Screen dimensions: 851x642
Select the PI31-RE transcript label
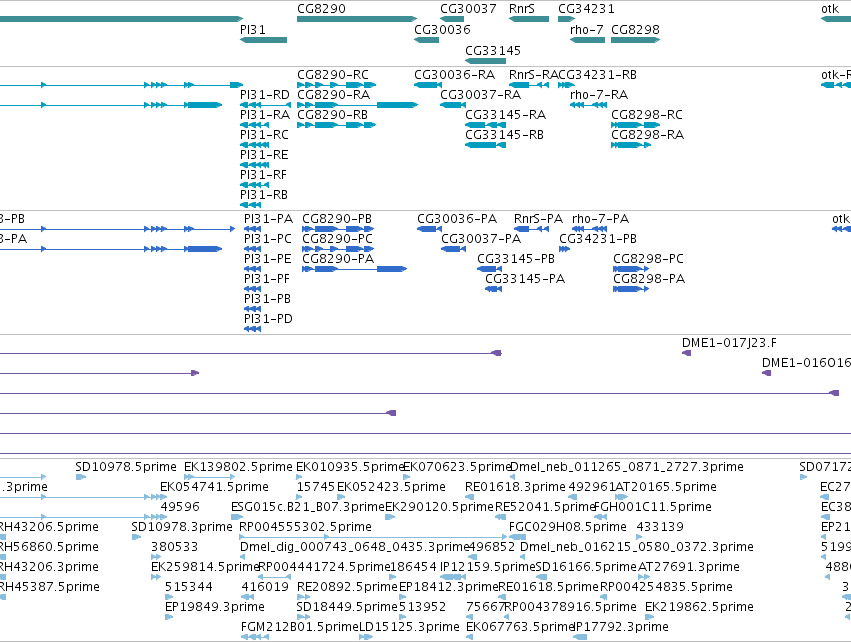(264, 155)
